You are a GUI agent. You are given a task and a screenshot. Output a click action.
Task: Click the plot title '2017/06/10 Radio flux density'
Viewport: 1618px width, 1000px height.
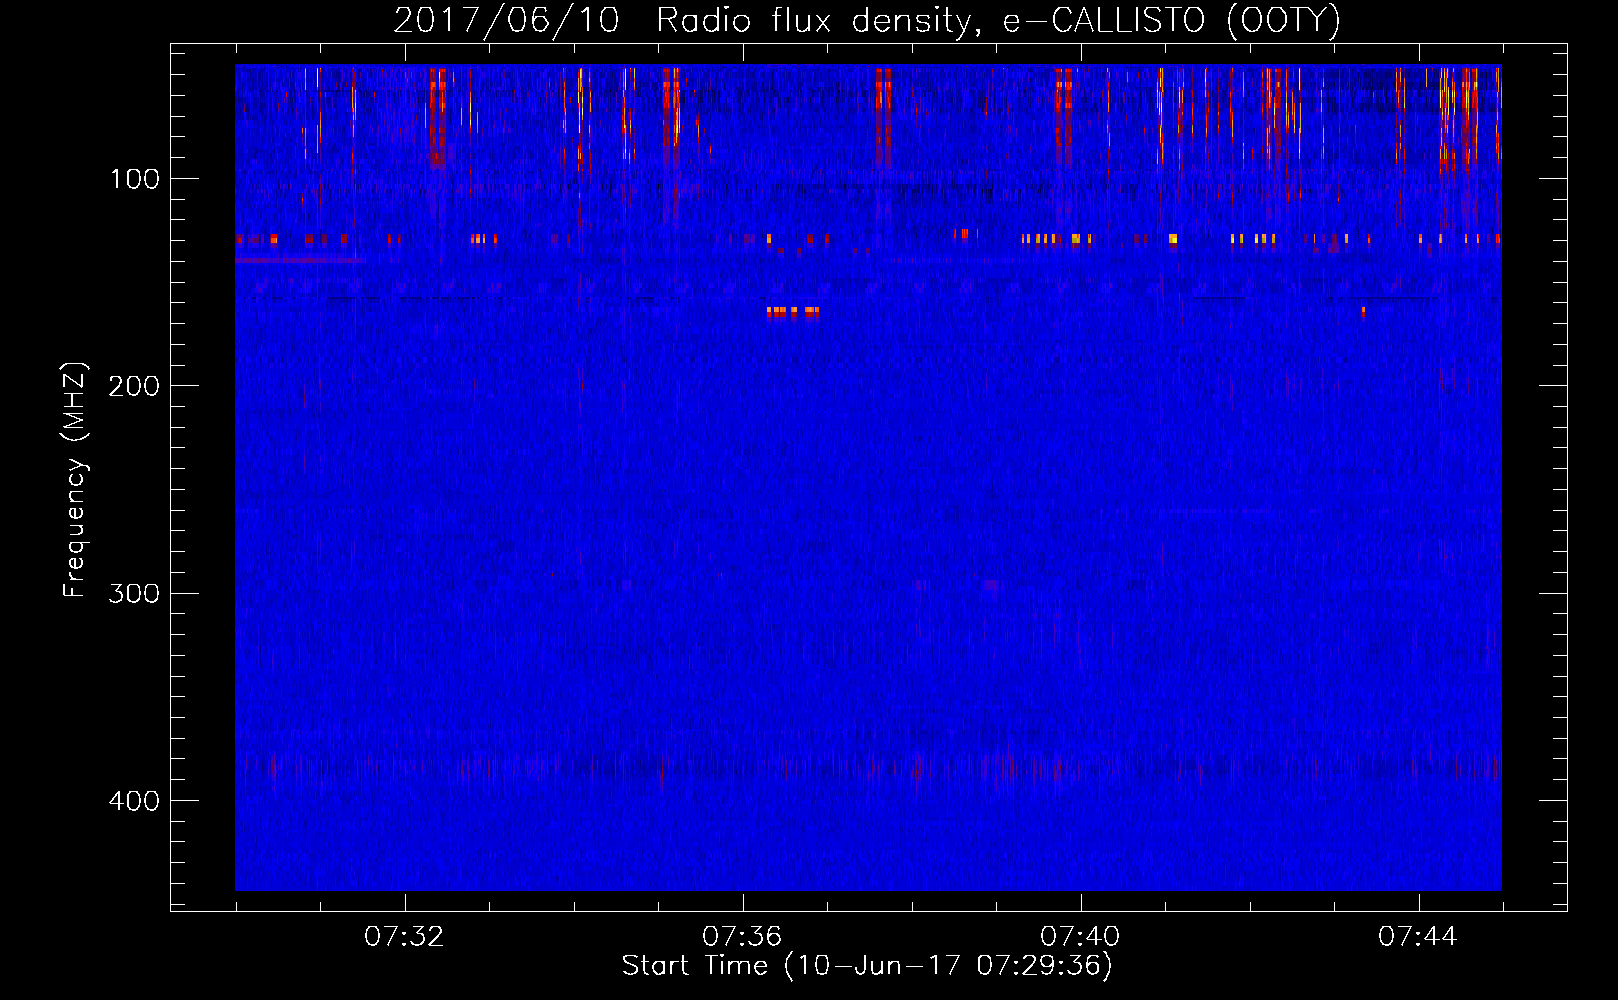click(x=683, y=21)
